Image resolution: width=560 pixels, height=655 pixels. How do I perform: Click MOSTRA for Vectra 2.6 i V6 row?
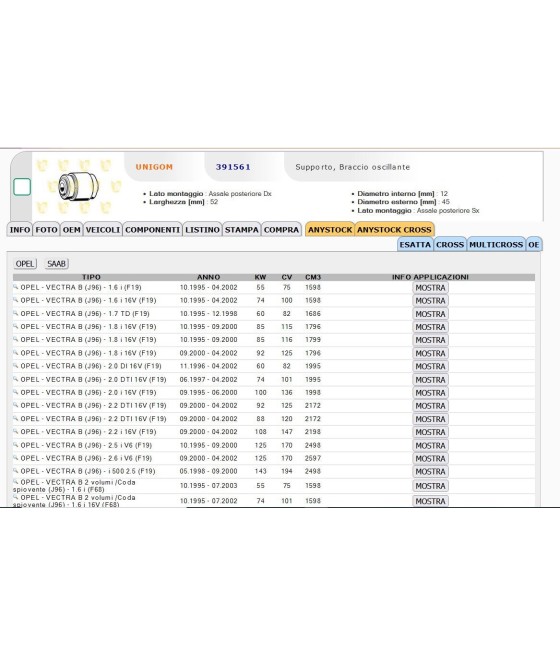pyautogui.click(x=430, y=459)
